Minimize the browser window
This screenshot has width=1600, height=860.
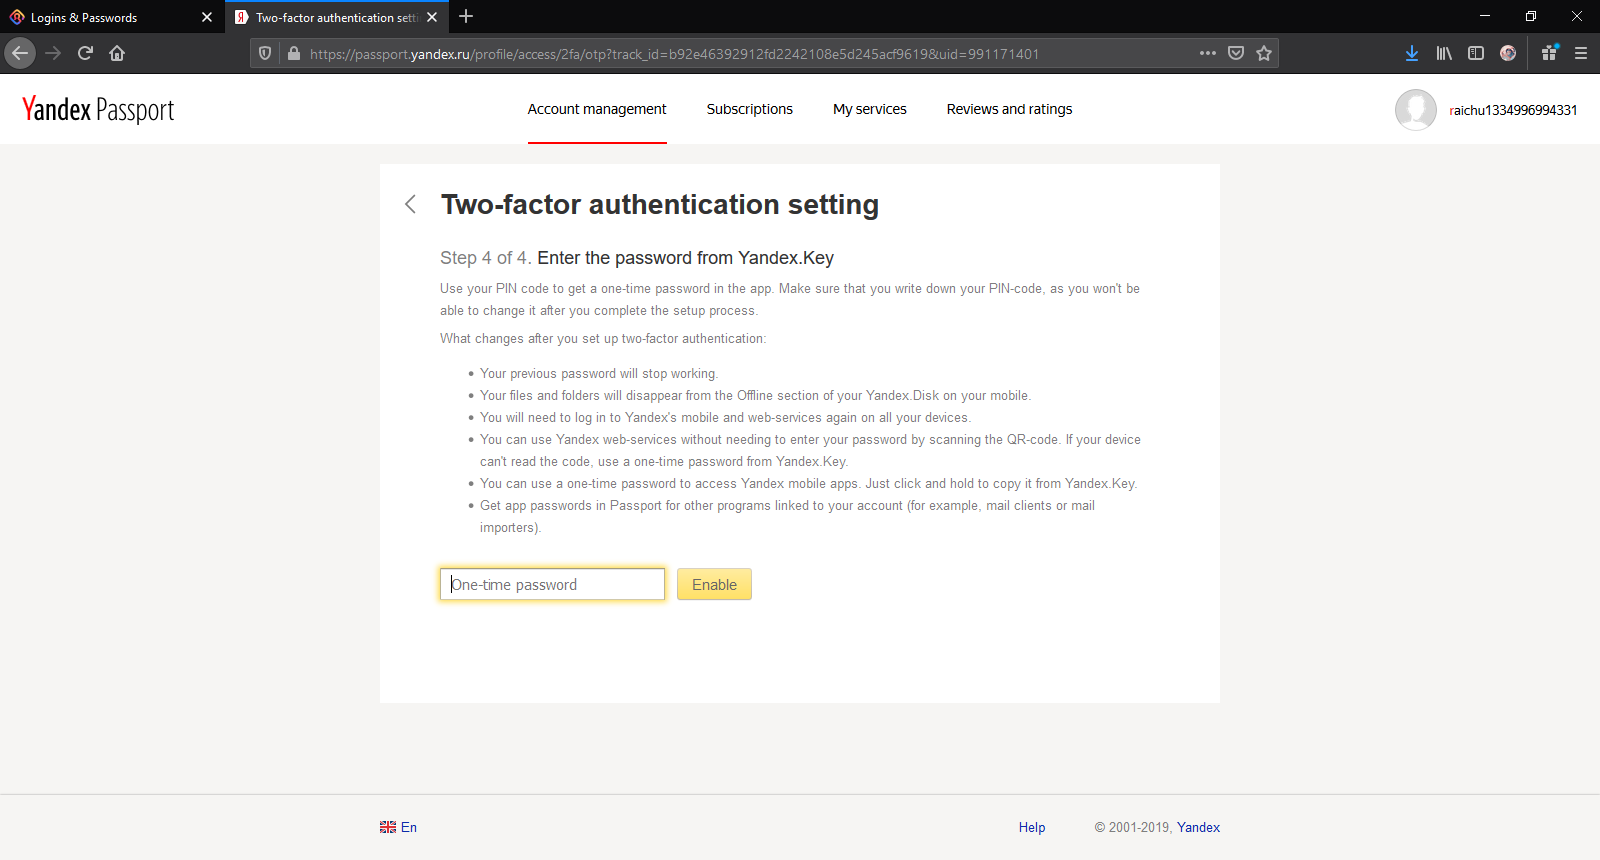(x=1485, y=16)
